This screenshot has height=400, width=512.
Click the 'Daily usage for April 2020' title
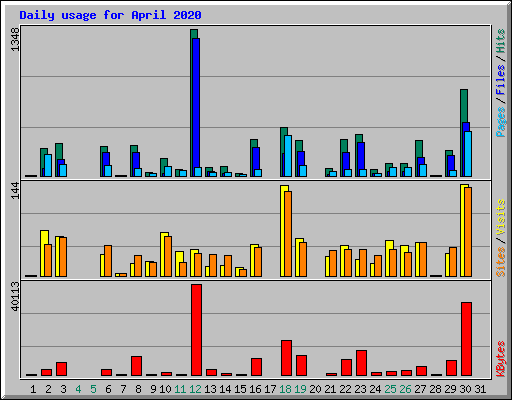click(x=110, y=15)
